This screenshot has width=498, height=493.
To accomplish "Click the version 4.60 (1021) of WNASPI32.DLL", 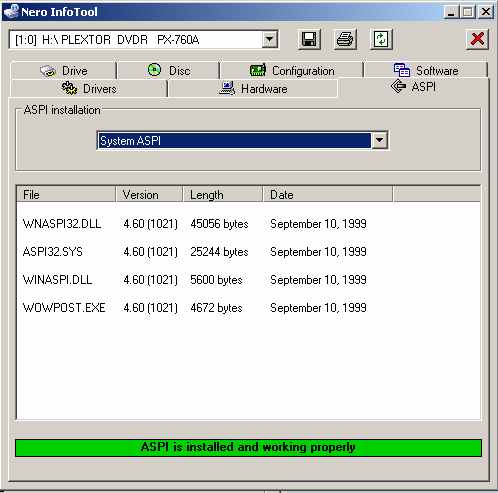I will 150,224.
